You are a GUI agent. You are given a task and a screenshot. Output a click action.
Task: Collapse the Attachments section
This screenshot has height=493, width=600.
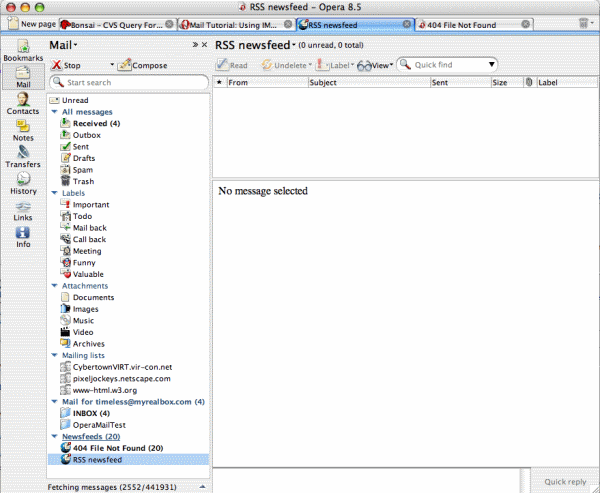[x=54, y=286]
